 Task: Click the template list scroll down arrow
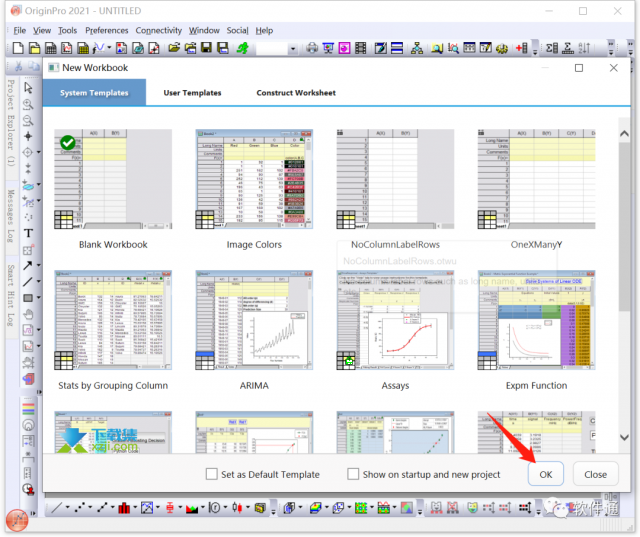pyautogui.click(x=624, y=437)
